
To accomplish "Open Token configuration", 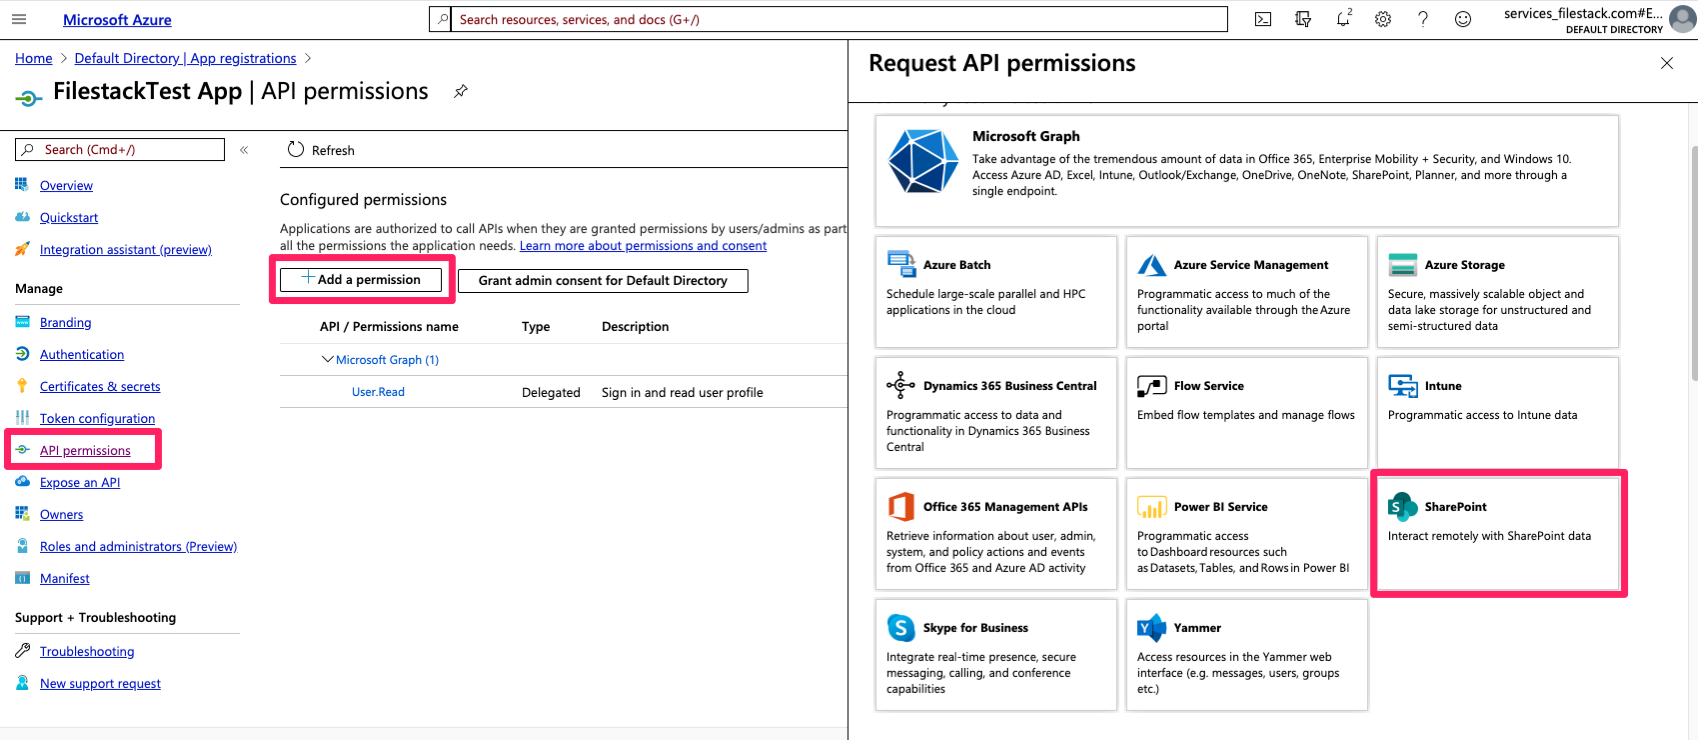I will 97,419.
